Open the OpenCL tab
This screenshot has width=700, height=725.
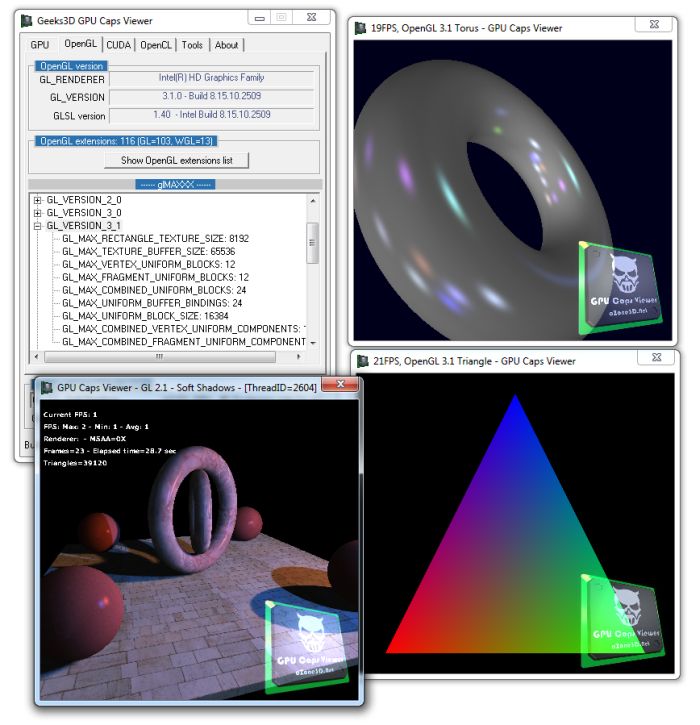tap(156, 45)
